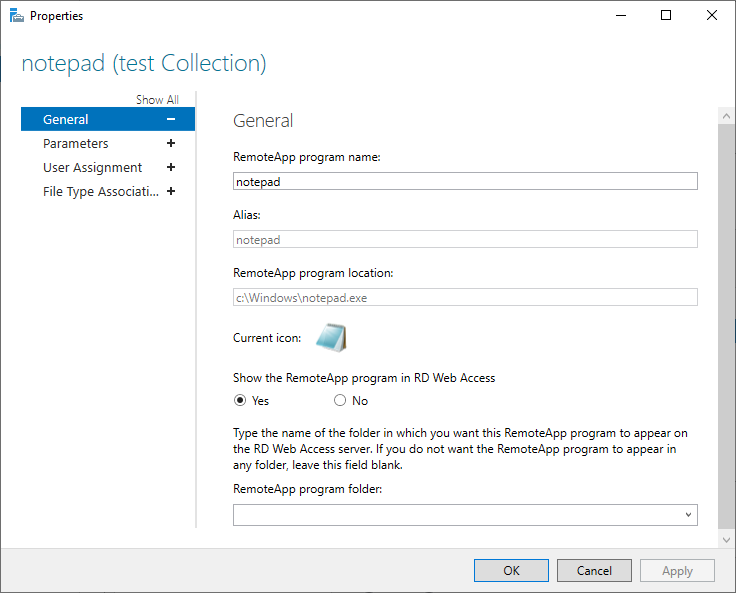Maximize the Properties window
Viewport: 736px width, 593px height.
click(x=666, y=16)
